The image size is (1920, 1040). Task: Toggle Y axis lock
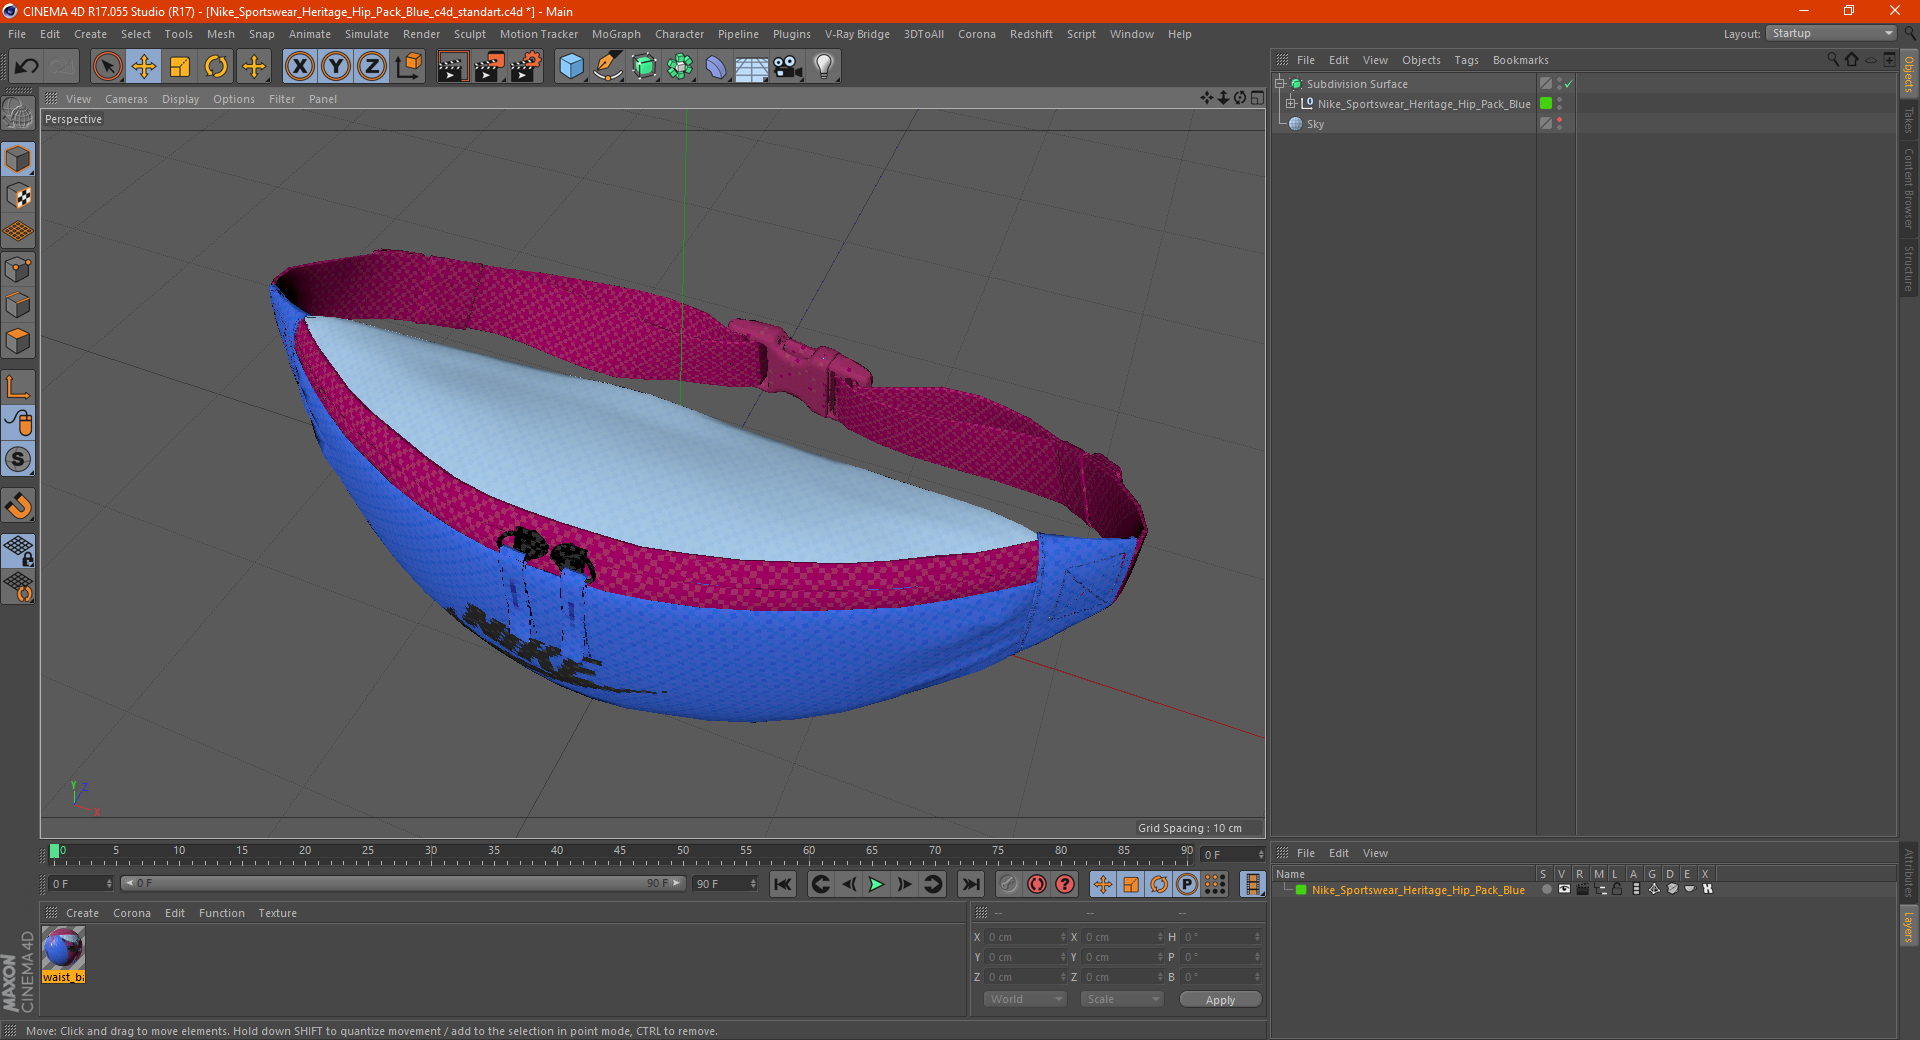336,67
